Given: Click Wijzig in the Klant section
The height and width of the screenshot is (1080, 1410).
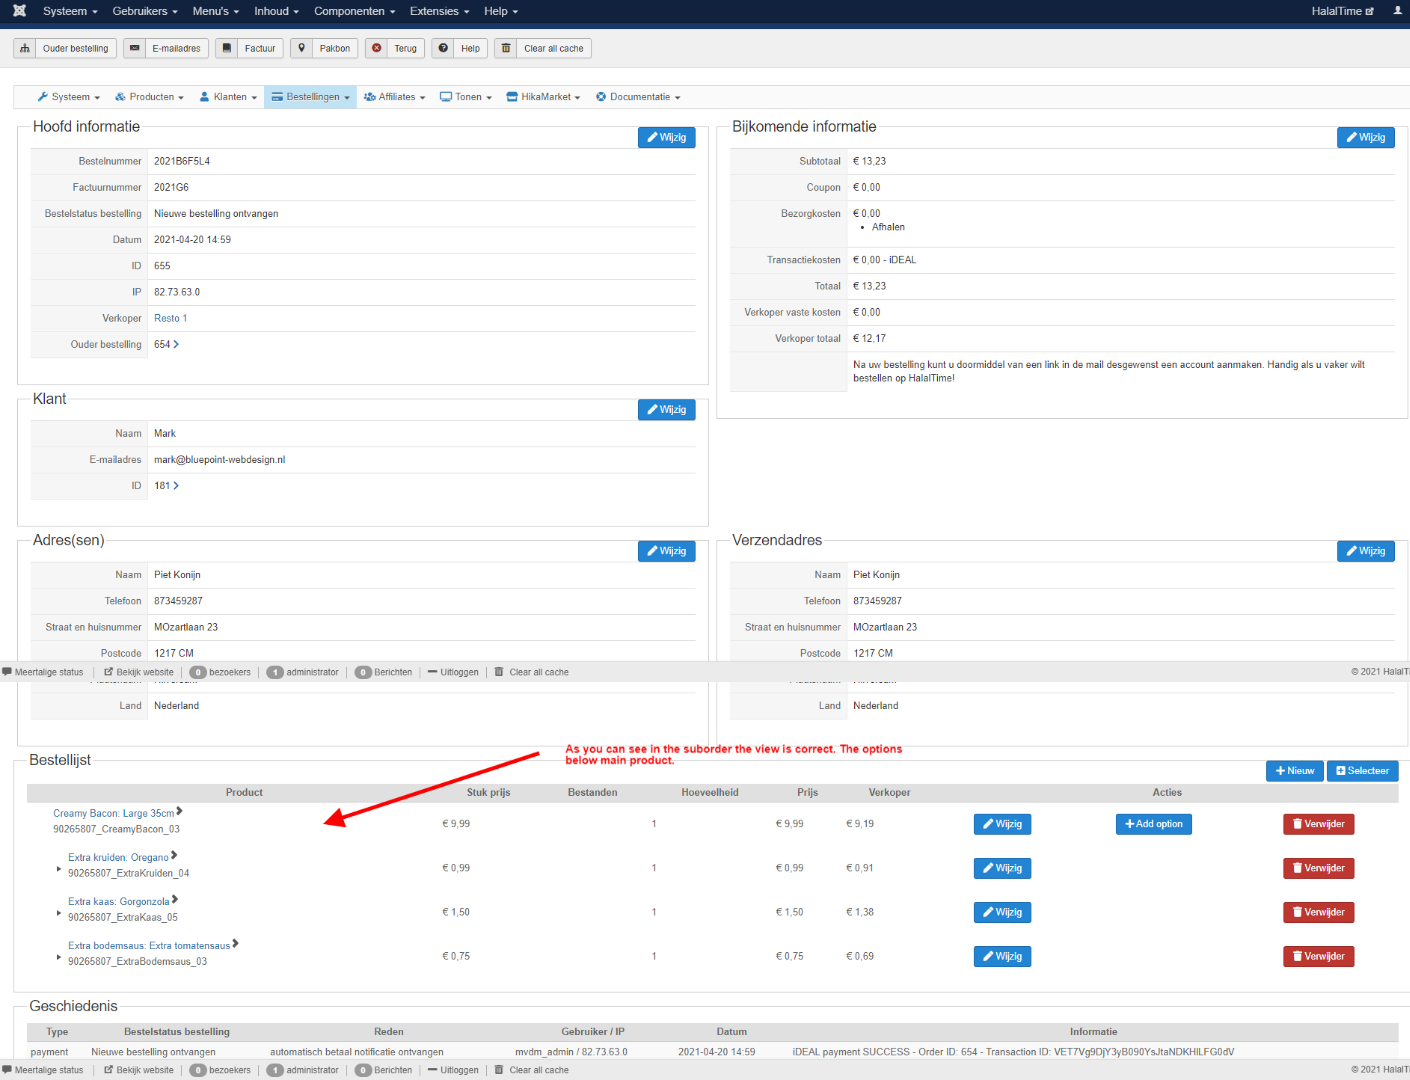Looking at the screenshot, I should pos(666,410).
